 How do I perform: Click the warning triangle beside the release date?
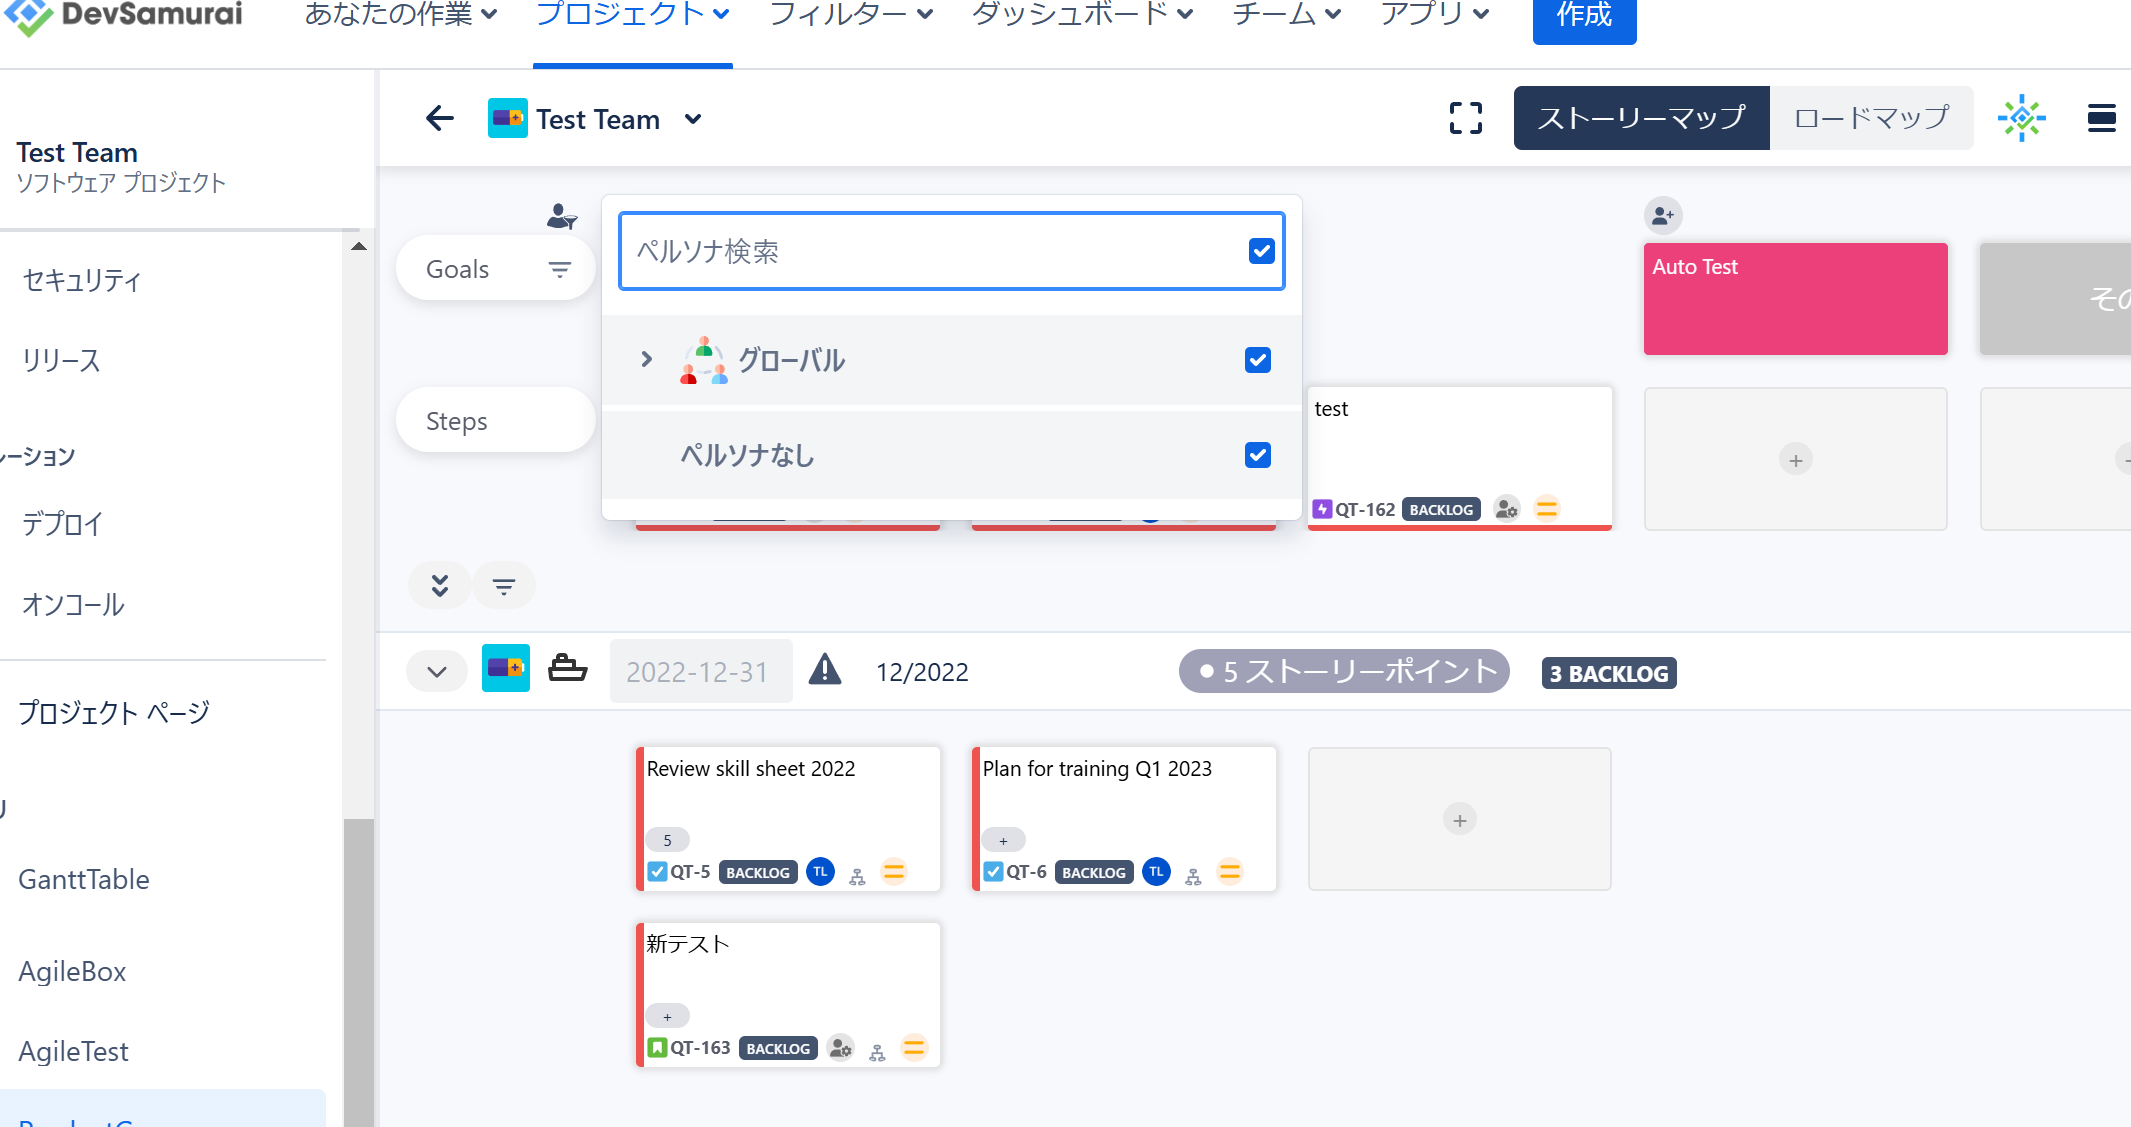click(x=825, y=669)
